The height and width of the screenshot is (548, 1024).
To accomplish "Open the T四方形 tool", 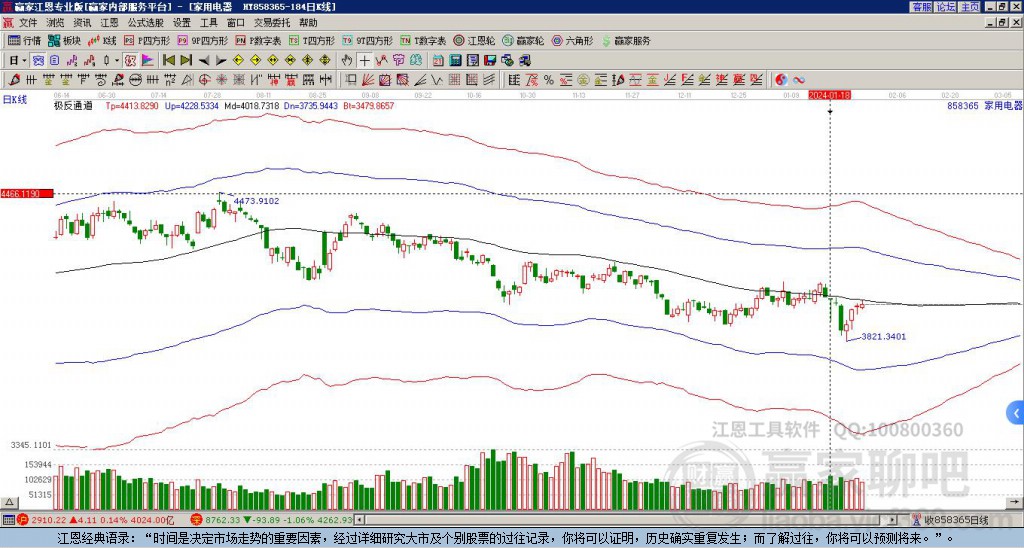I will (312, 40).
